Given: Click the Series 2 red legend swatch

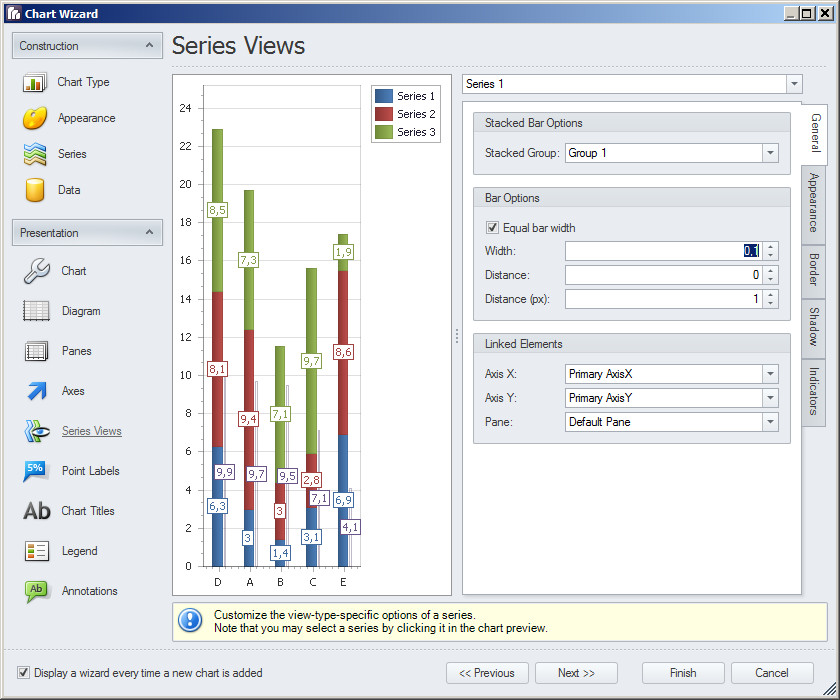Looking at the screenshot, I should (384, 114).
